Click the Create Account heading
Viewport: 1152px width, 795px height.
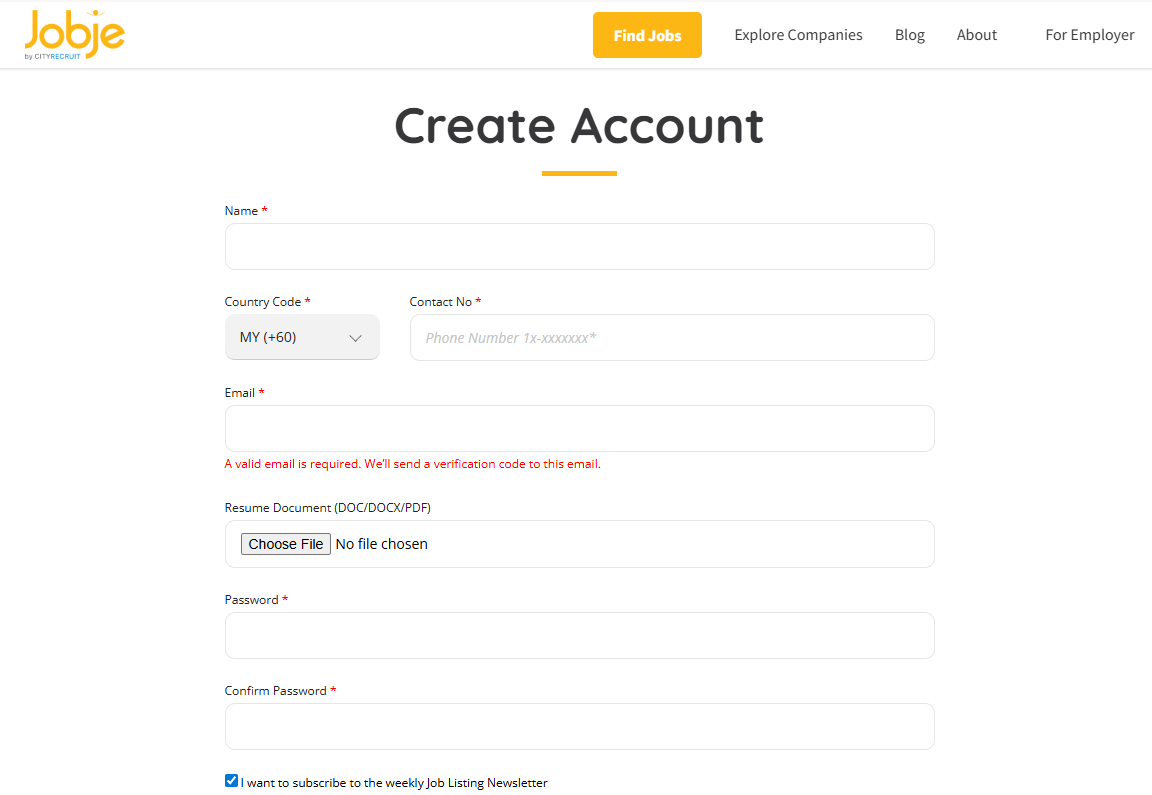(579, 126)
